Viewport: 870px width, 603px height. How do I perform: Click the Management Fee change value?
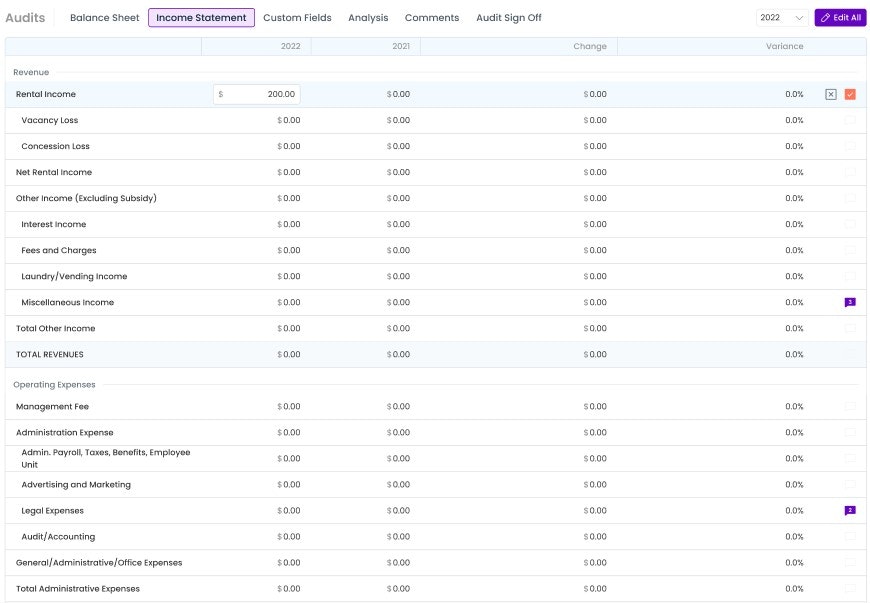595,407
